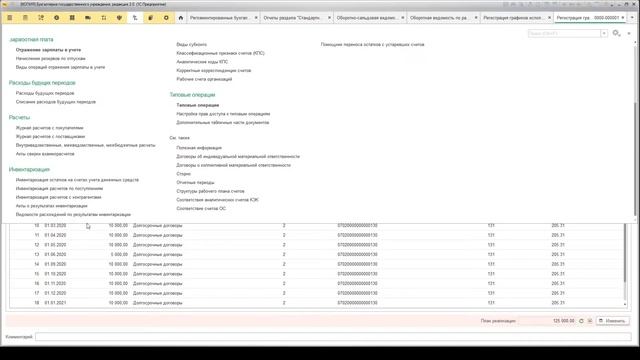Open 'Журнал расчетов с покупателями' link
Screen dimensions: 640x360
(49, 128)
